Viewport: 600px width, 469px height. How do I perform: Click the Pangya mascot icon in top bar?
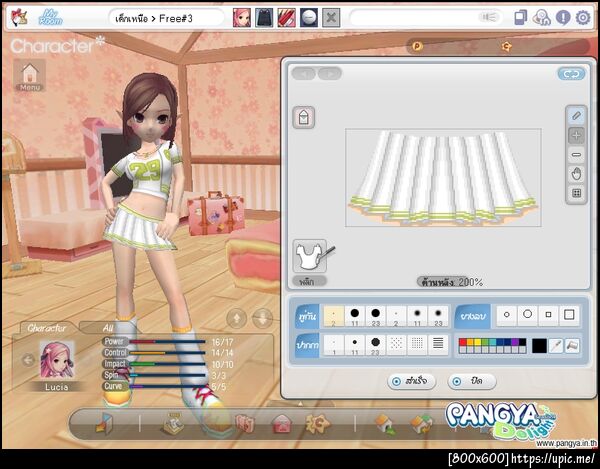pos(19,17)
